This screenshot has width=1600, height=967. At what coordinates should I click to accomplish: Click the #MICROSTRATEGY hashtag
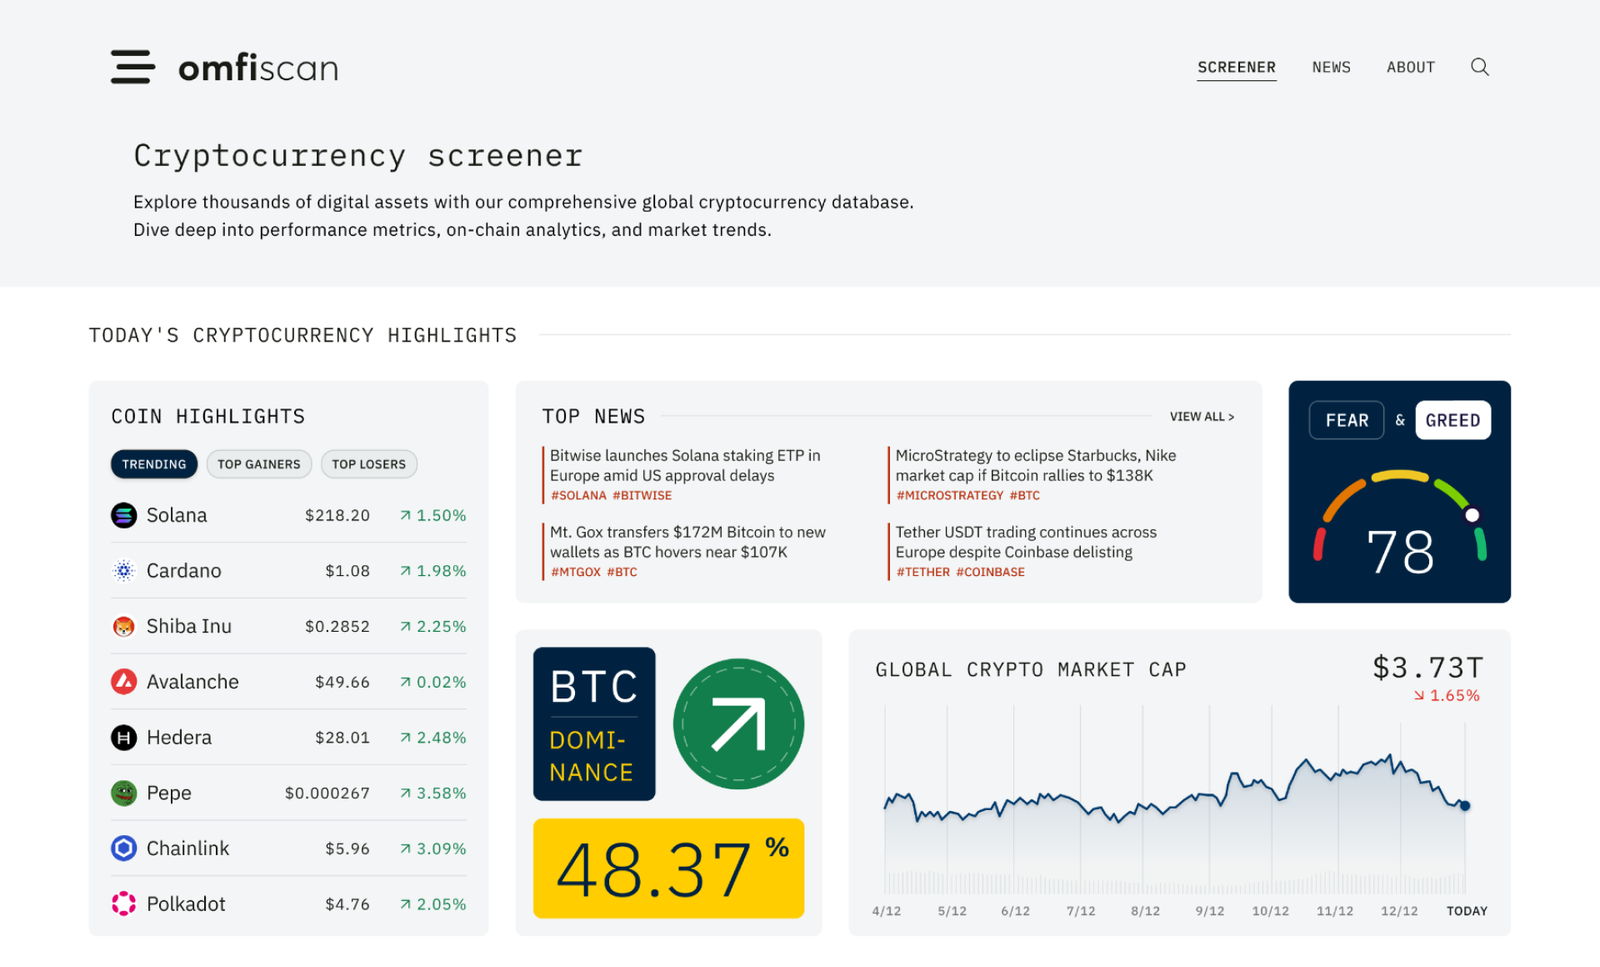click(950, 496)
